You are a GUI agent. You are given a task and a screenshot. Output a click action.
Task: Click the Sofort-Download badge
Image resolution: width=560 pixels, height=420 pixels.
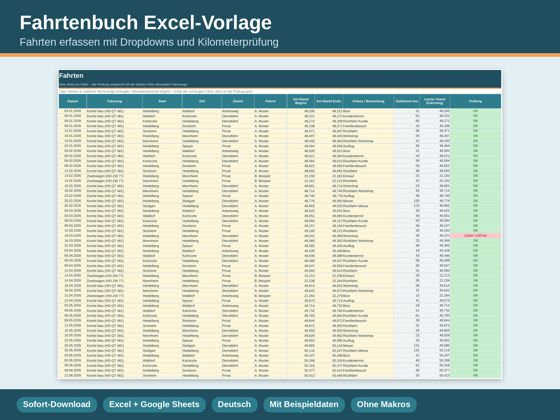coord(56,404)
